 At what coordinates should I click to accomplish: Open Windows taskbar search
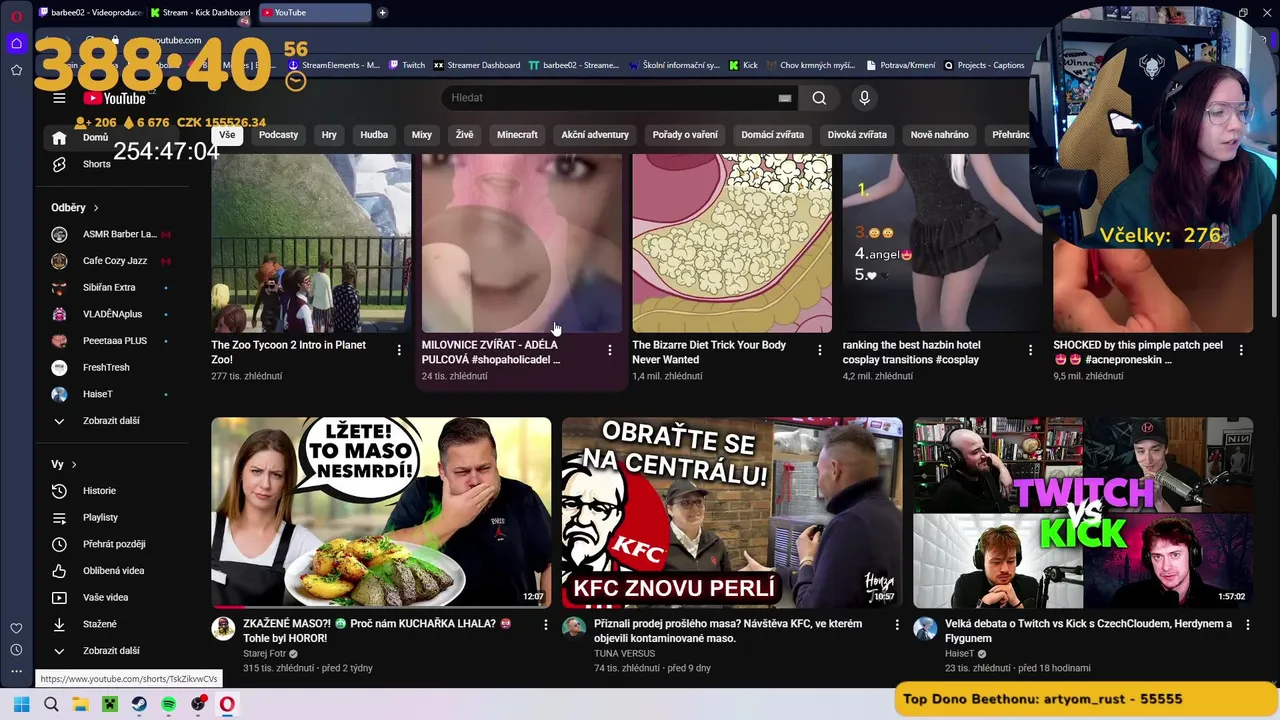pyautogui.click(x=51, y=704)
